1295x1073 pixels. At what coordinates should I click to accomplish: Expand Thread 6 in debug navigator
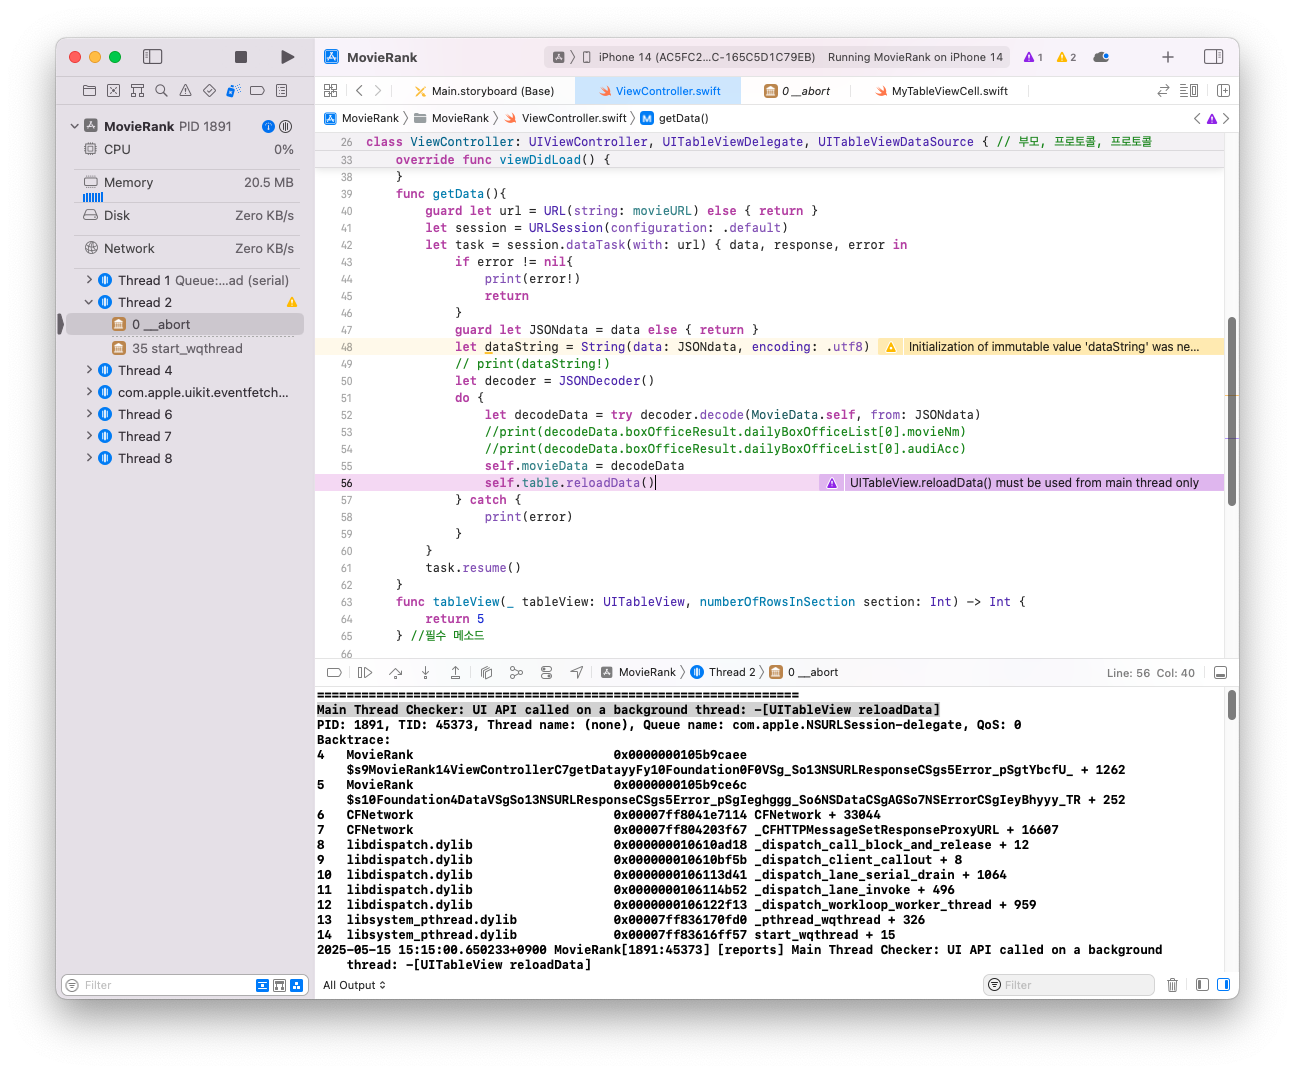(x=89, y=414)
